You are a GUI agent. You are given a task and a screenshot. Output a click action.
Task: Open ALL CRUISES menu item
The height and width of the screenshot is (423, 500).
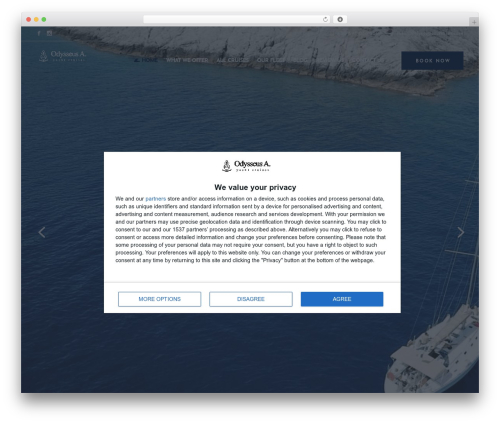point(232,60)
